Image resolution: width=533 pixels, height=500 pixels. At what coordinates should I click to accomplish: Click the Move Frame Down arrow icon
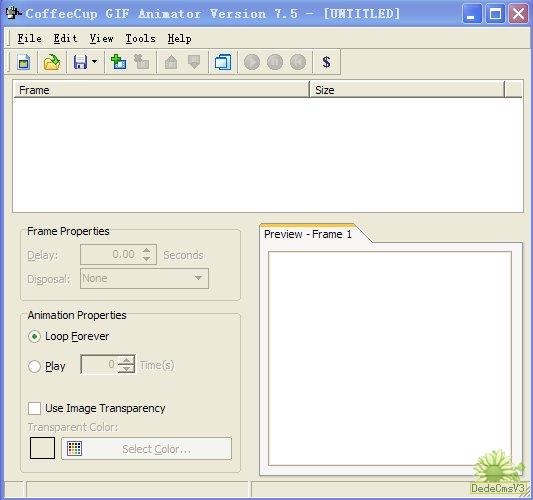(194, 62)
